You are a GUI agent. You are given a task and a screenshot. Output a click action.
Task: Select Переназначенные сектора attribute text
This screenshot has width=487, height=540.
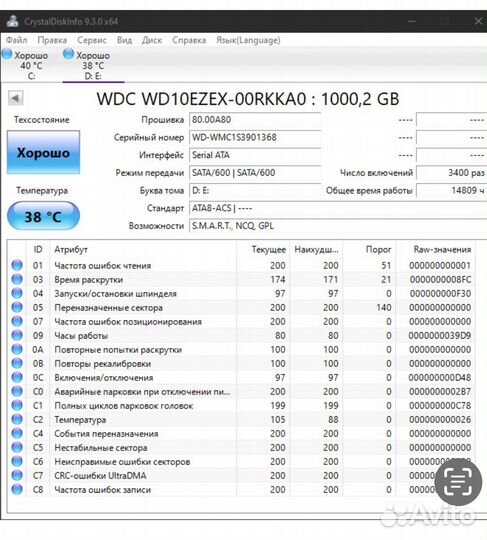(x=108, y=308)
